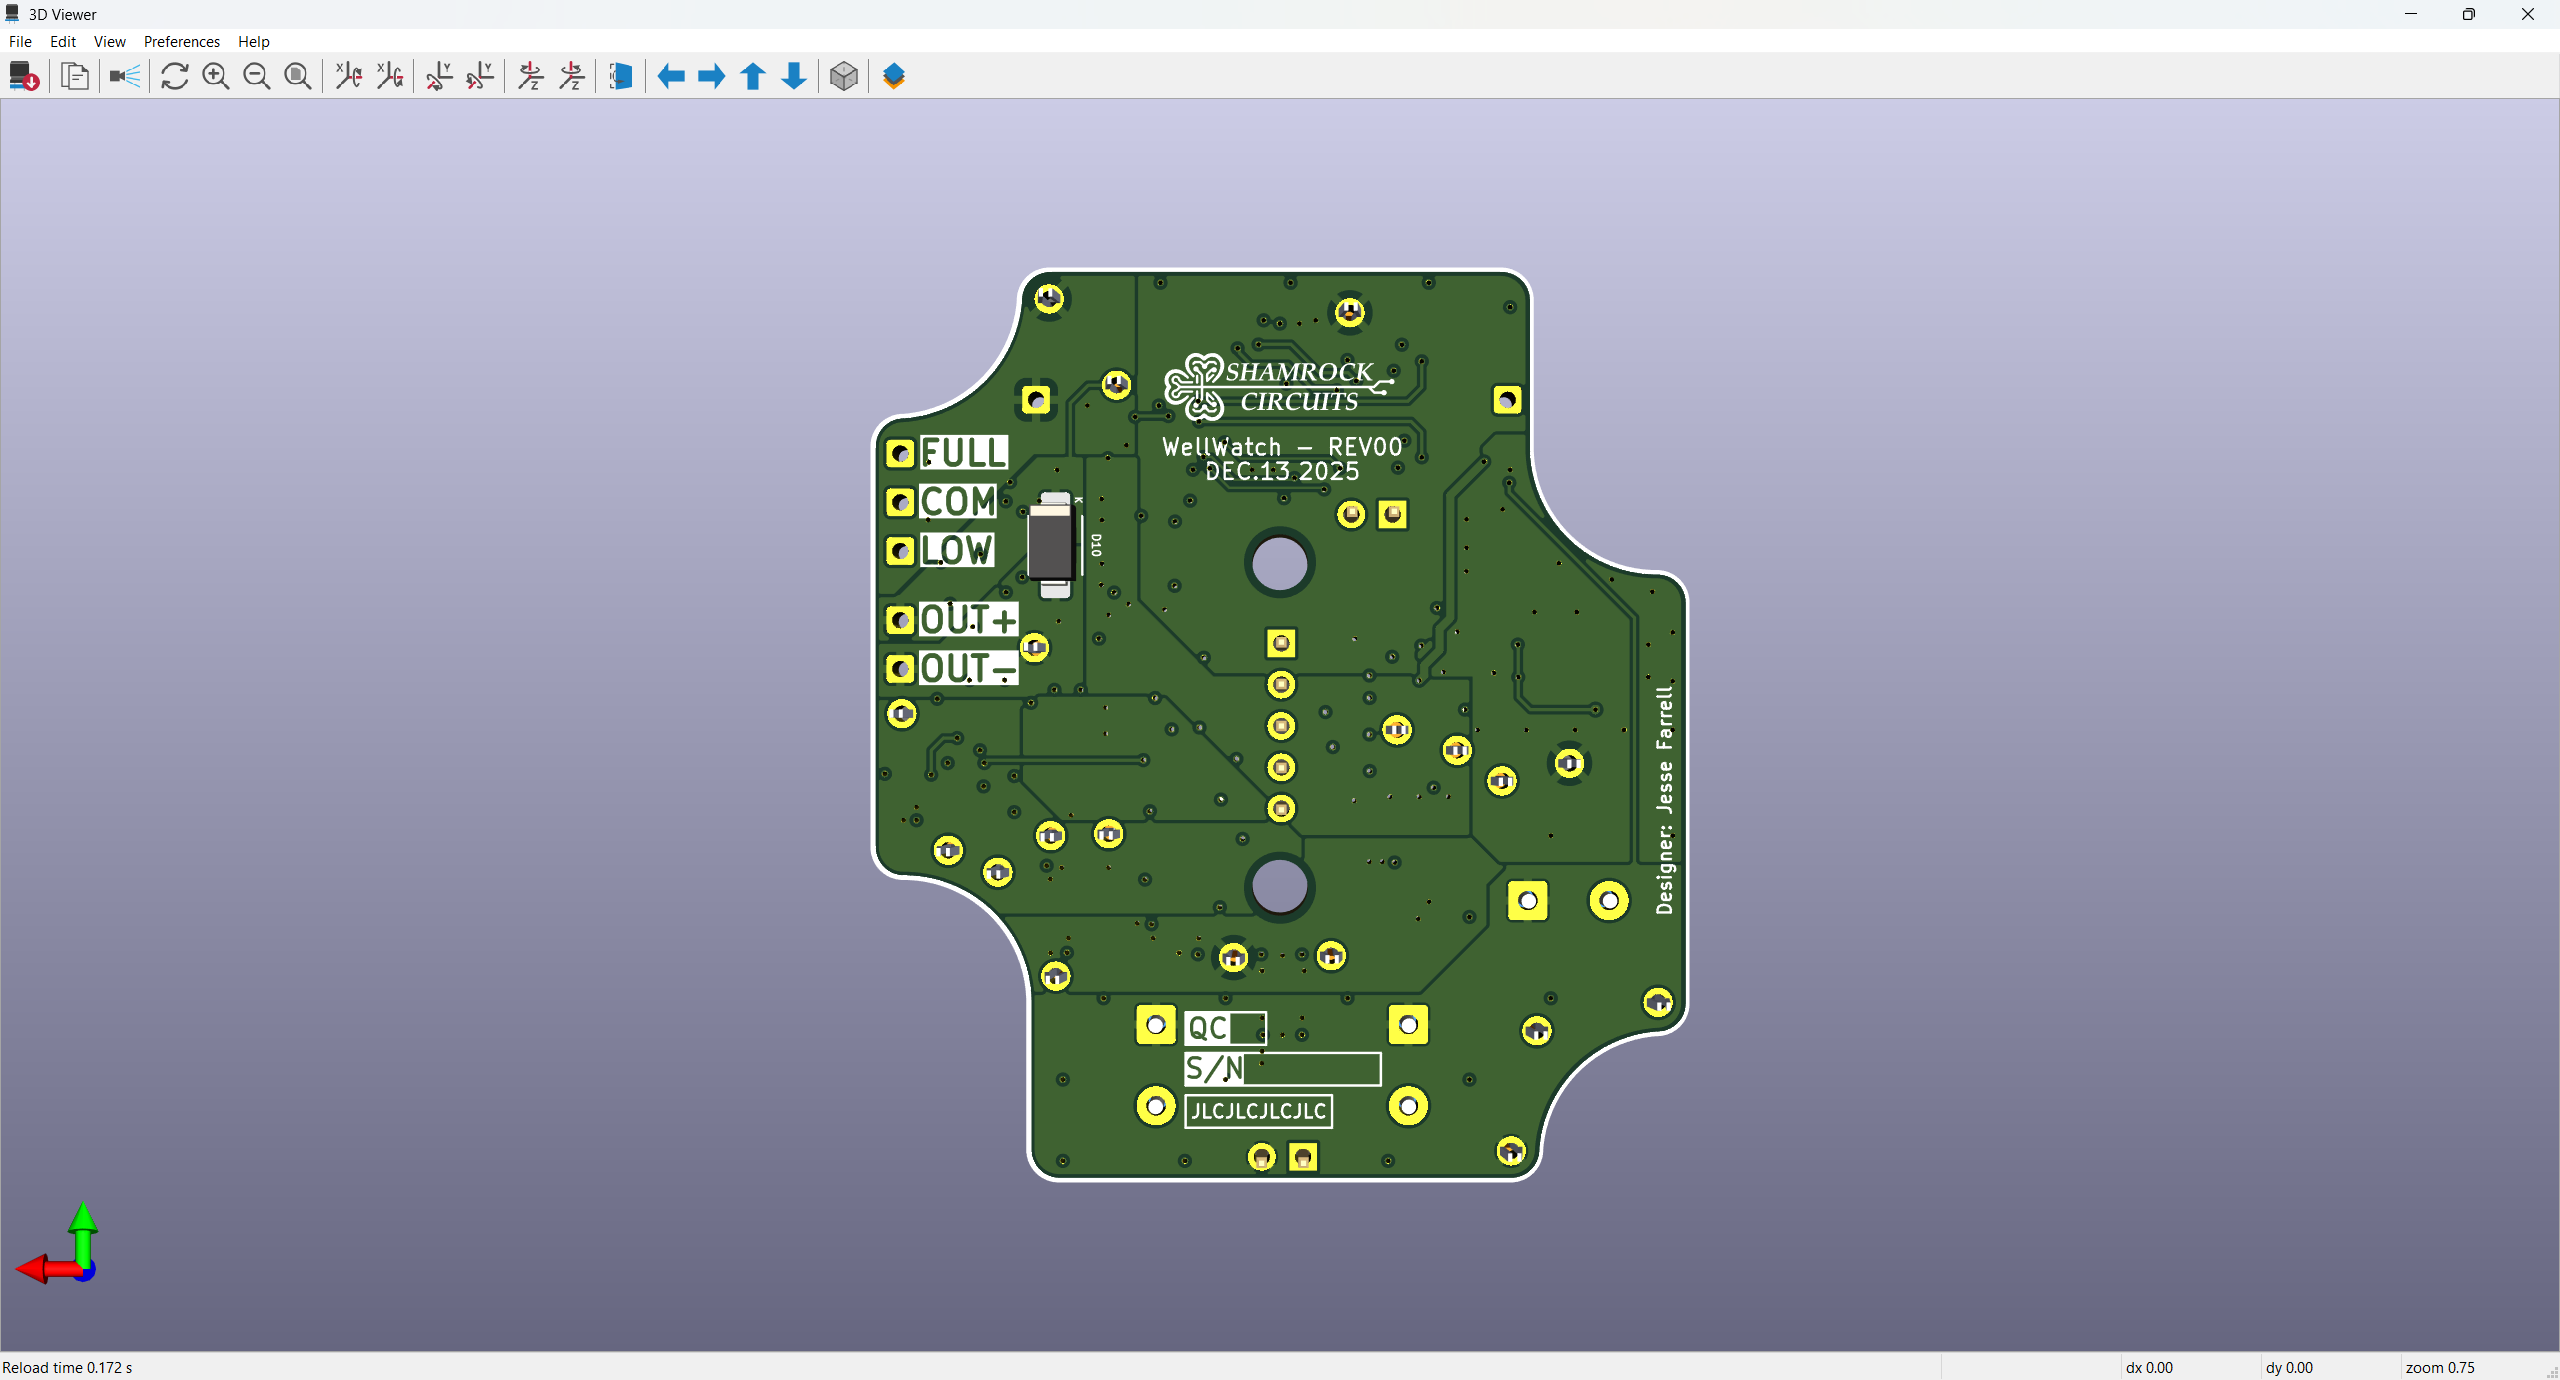
Task: Zoom out from the board
Action: (257, 76)
